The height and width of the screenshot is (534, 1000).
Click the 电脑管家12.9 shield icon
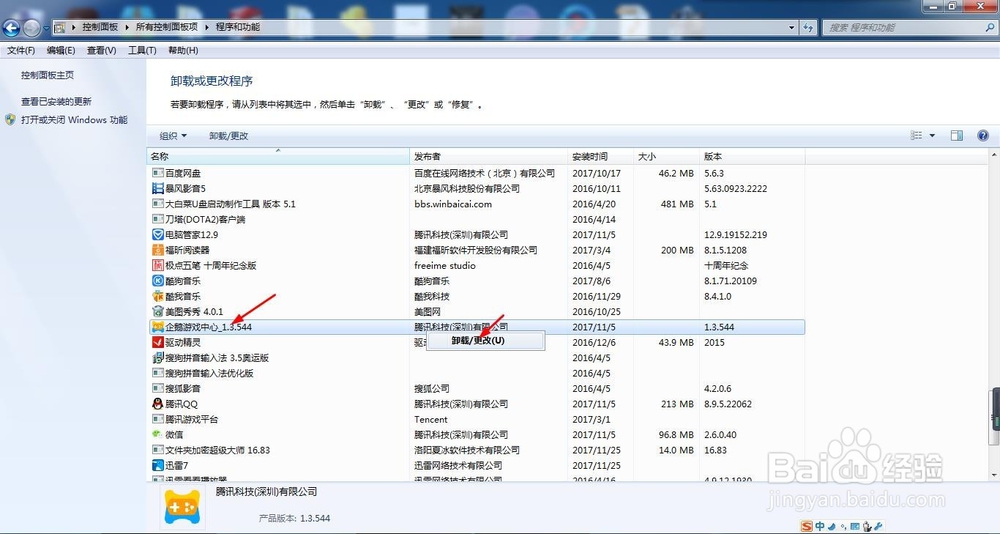[x=158, y=235]
